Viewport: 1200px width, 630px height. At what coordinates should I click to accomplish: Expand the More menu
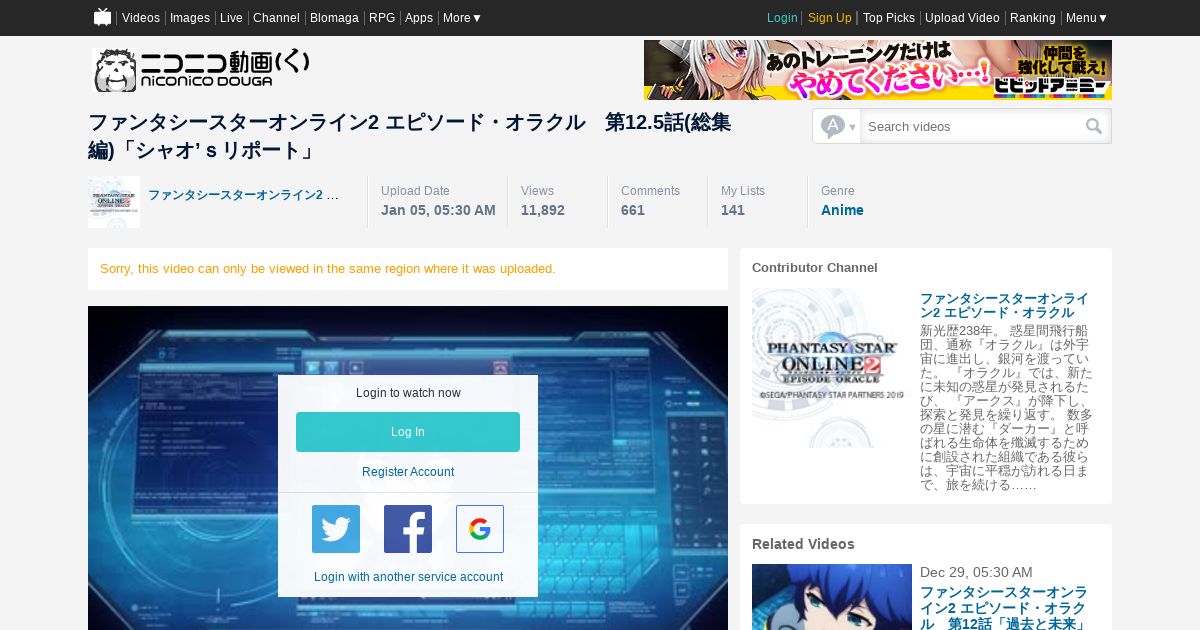tap(462, 18)
